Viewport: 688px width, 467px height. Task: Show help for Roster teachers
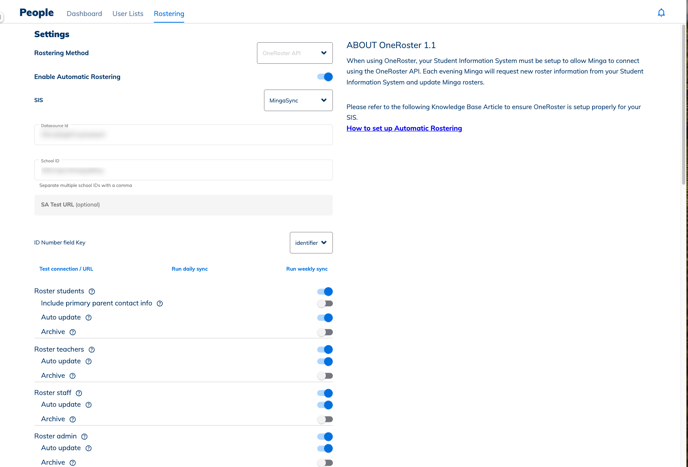(x=92, y=350)
